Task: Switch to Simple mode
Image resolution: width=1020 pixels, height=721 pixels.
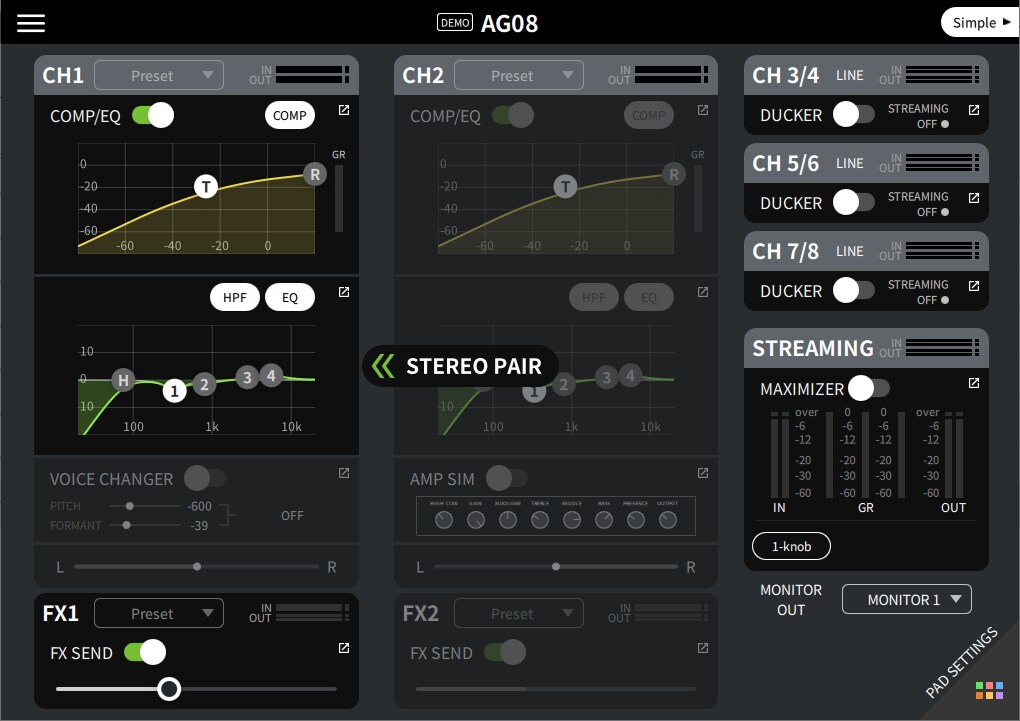Action: click(x=980, y=23)
